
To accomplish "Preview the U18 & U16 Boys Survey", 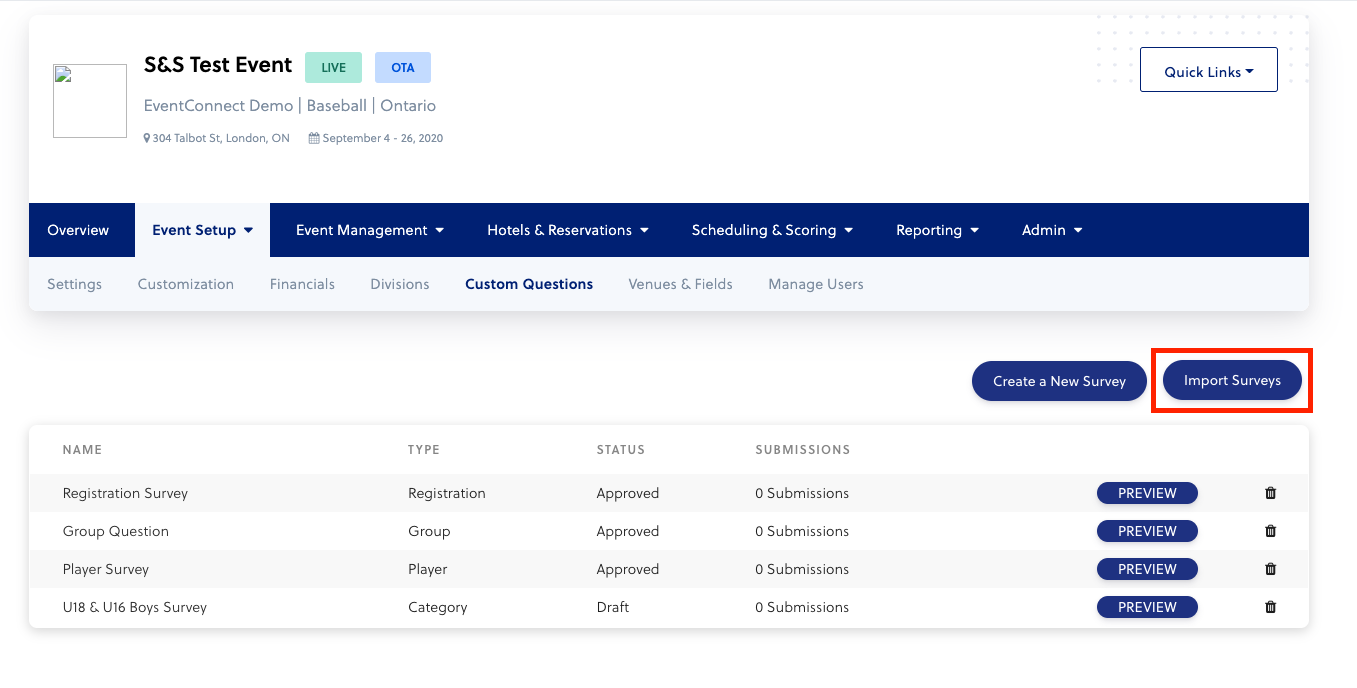I will tap(1147, 607).
